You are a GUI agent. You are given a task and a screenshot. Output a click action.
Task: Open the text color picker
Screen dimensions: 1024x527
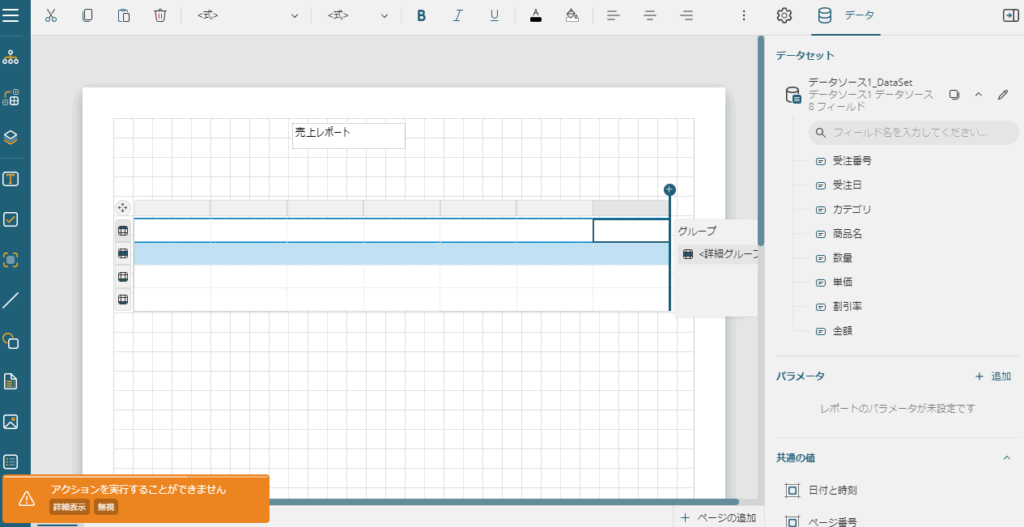(x=536, y=16)
